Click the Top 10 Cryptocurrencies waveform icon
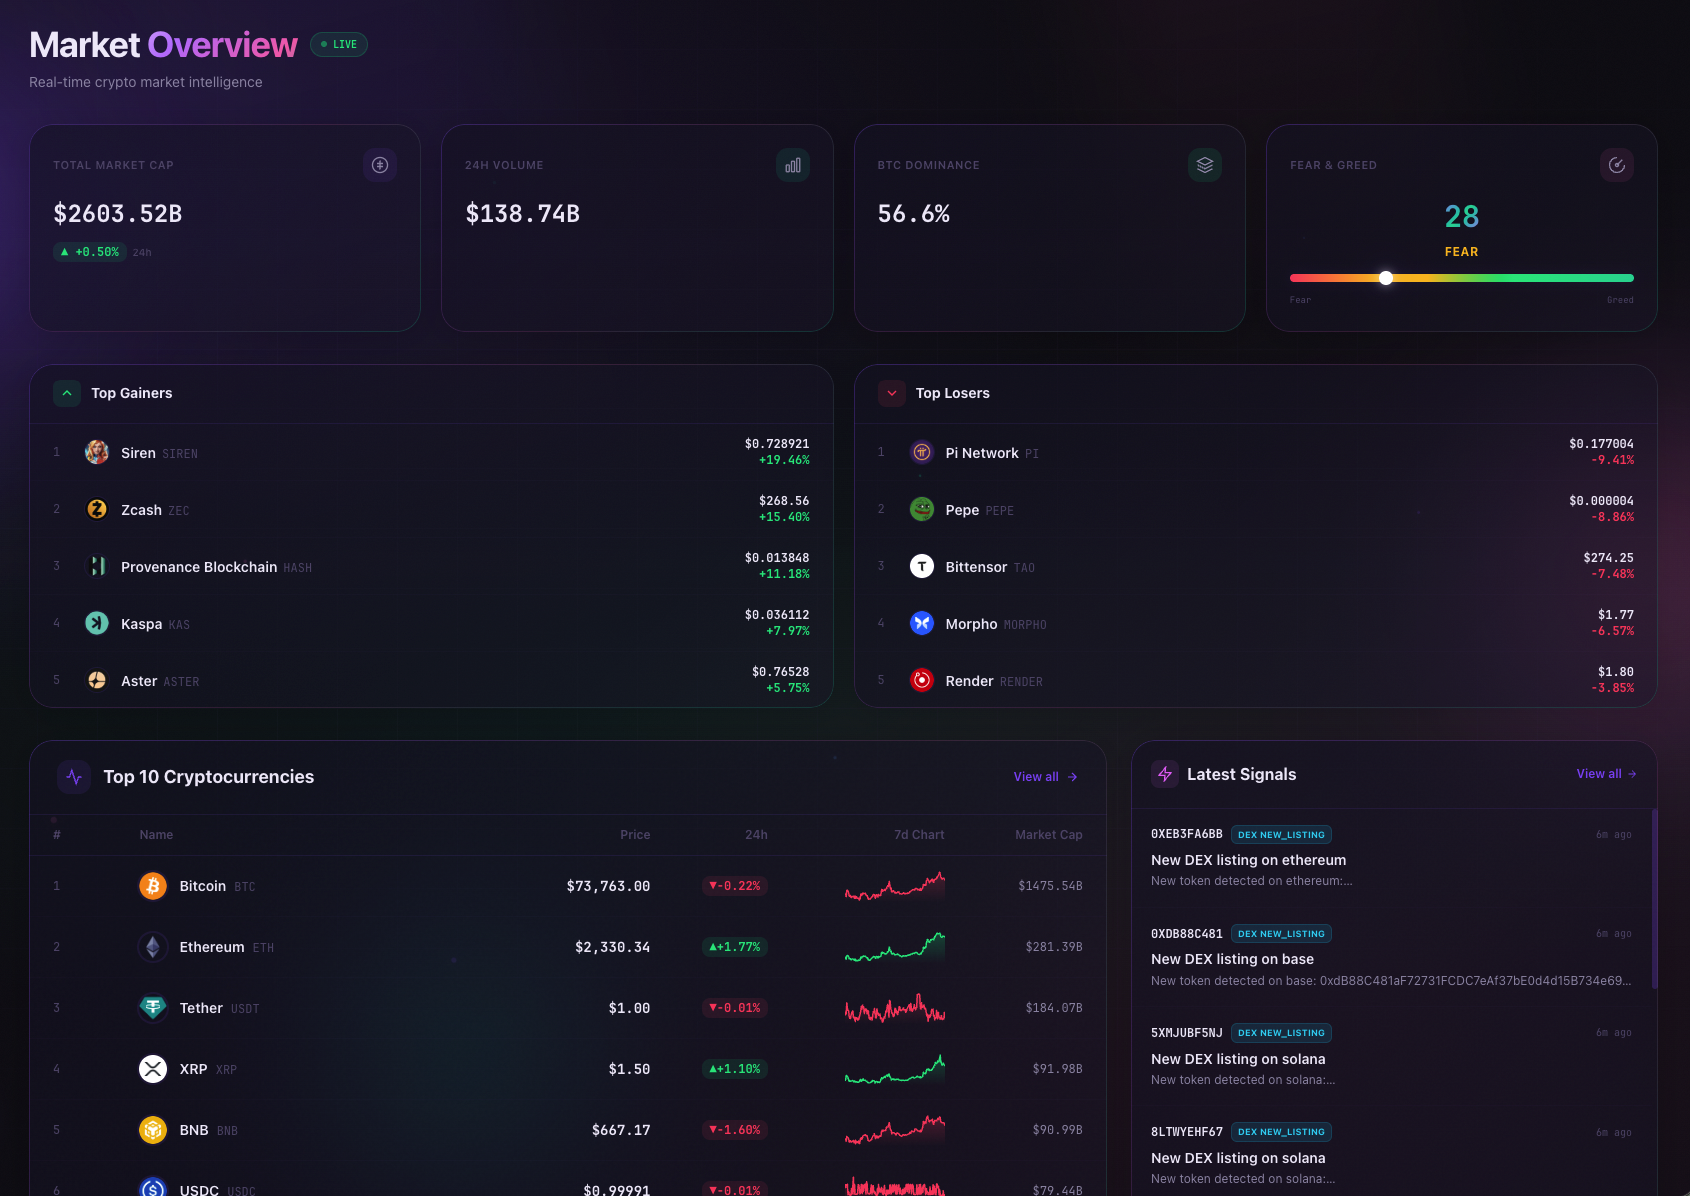Image resolution: width=1690 pixels, height=1196 pixels. click(x=73, y=777)
